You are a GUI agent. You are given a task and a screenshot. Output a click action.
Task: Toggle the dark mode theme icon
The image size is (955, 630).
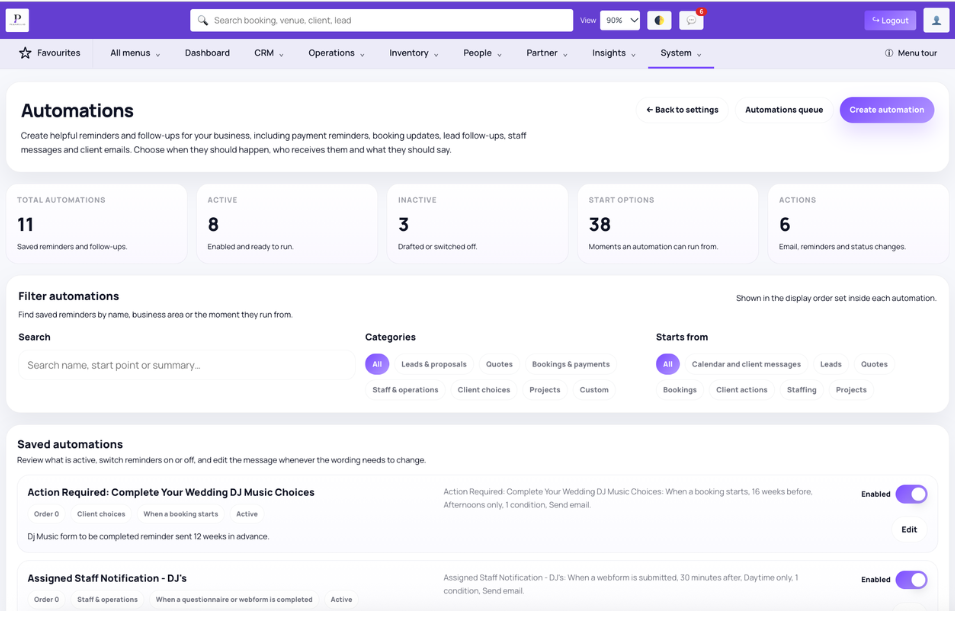click(659, 20)
